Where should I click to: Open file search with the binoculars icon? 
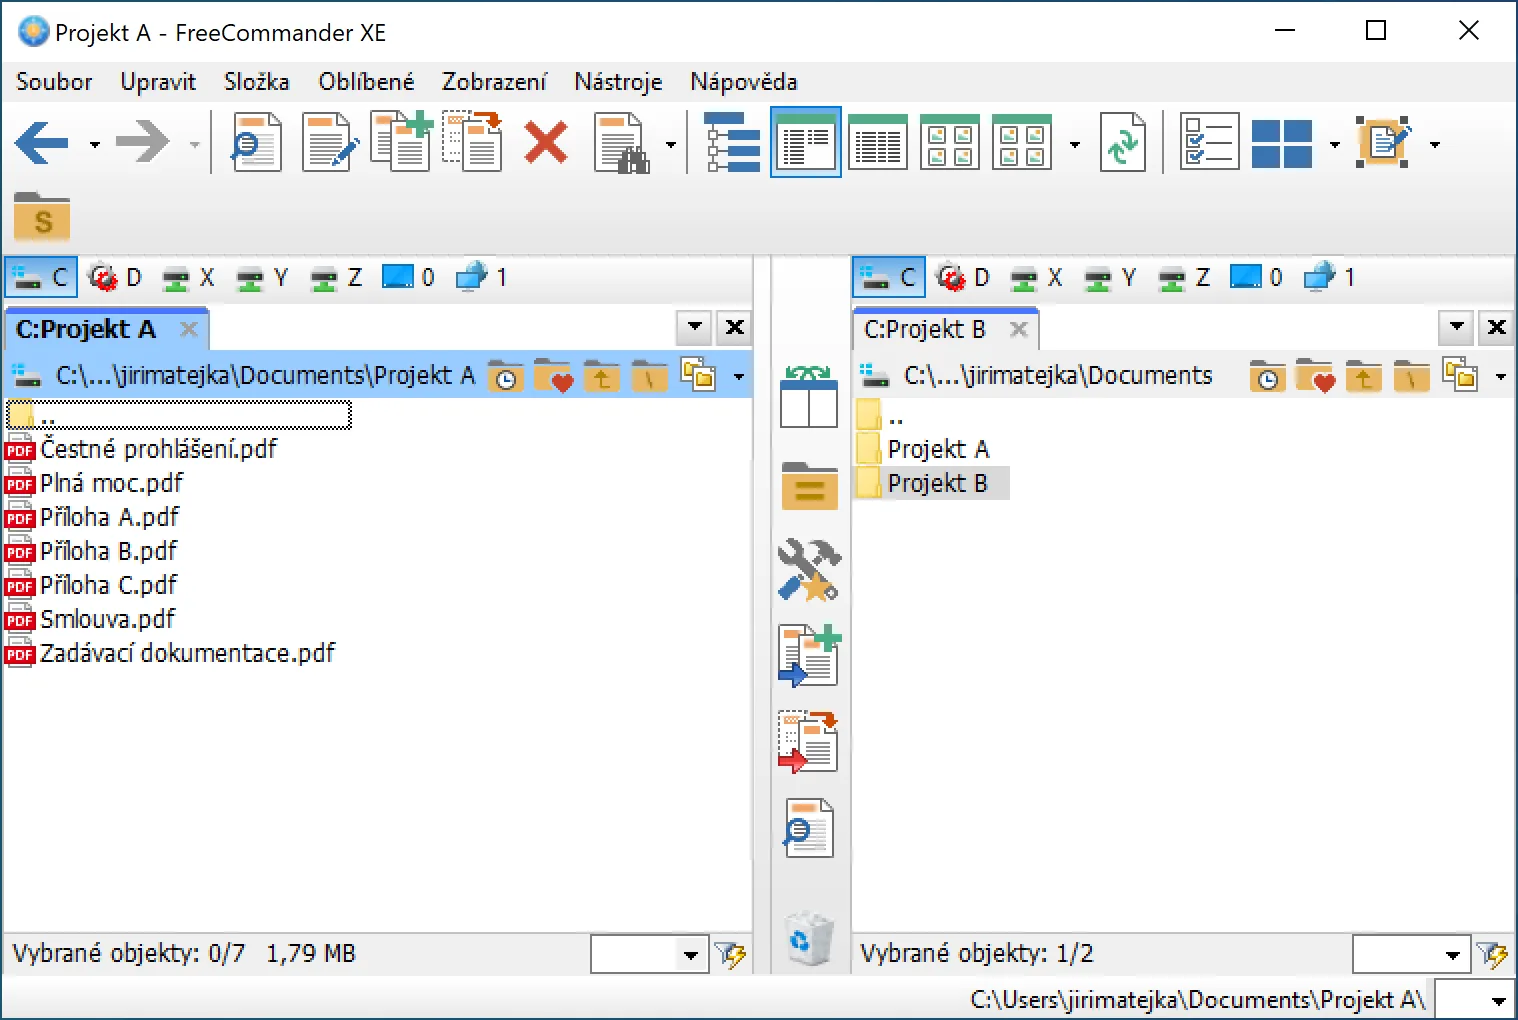point(621,143)
